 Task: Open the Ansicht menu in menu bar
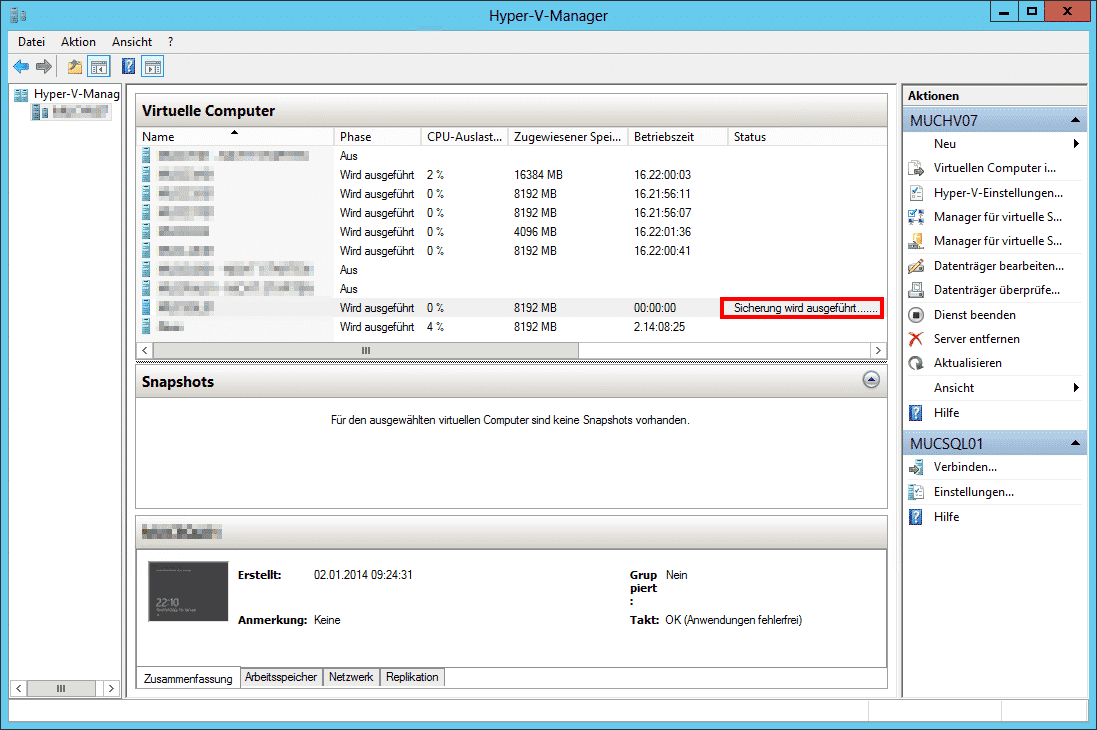[132, 42]
